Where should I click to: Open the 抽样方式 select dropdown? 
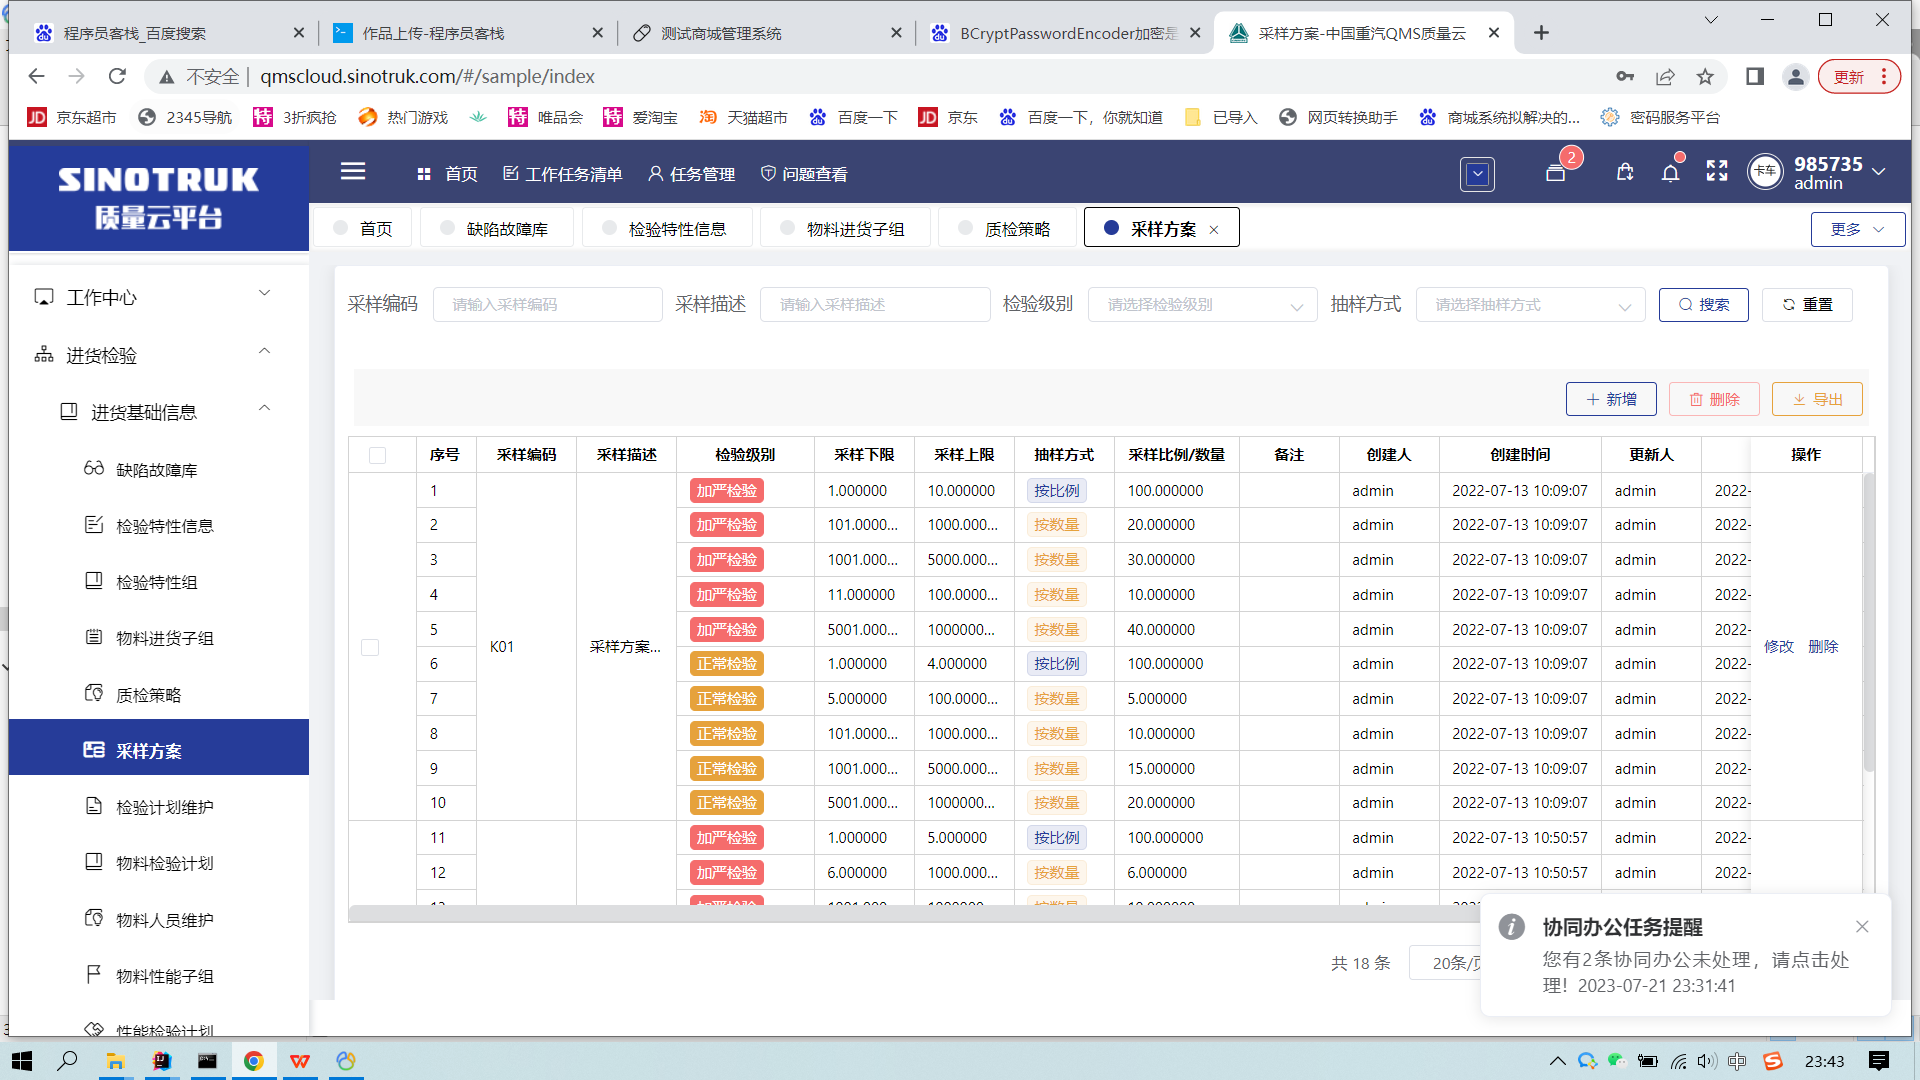click(x=1531, y=304)
